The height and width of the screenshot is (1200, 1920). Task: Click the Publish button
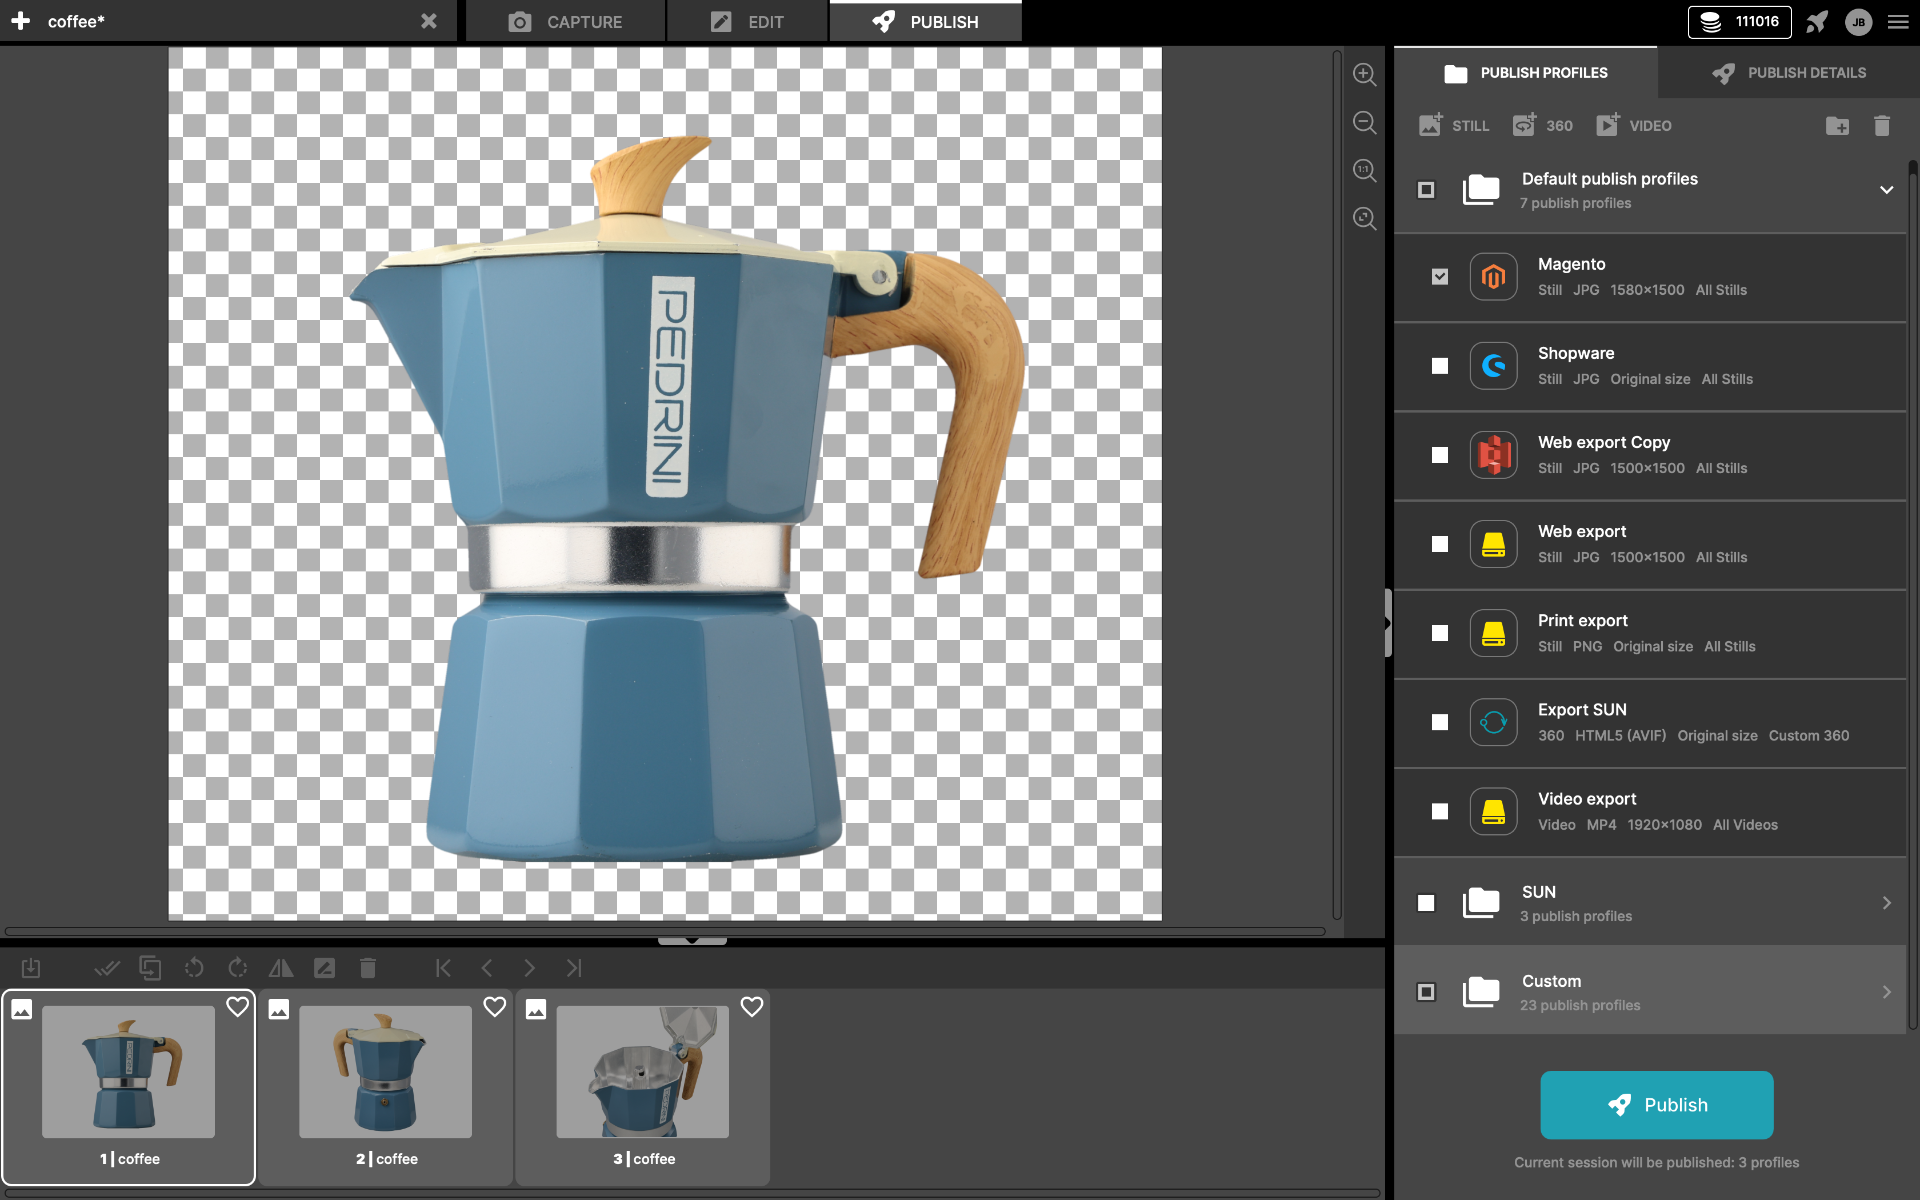click(x=1657, y=1105)
